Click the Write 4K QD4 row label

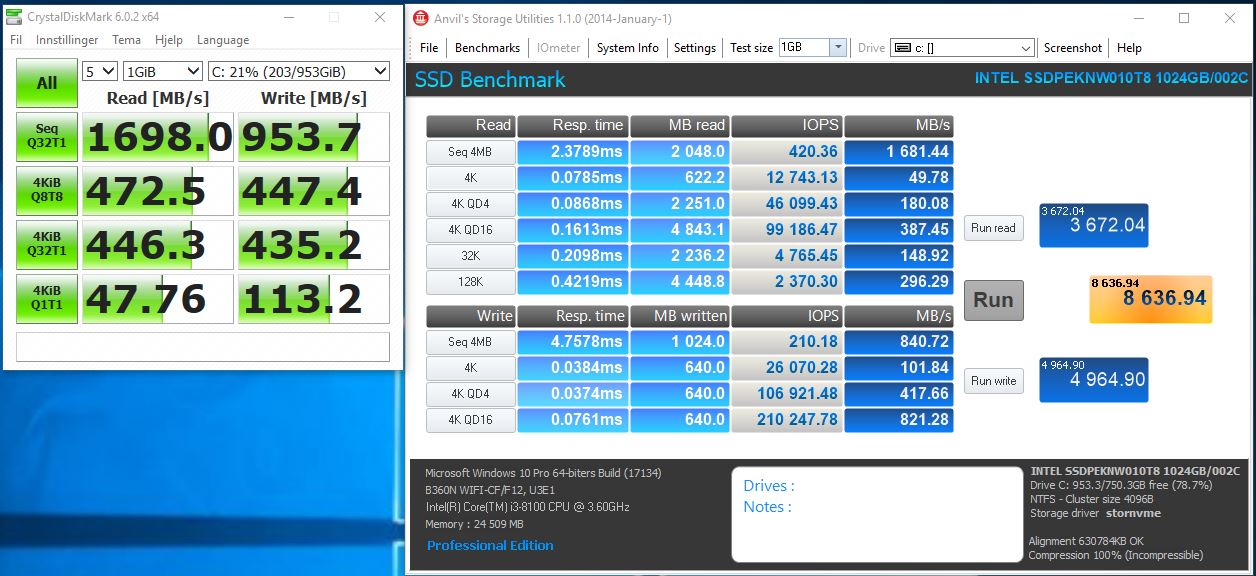click(x=470, y=394)
